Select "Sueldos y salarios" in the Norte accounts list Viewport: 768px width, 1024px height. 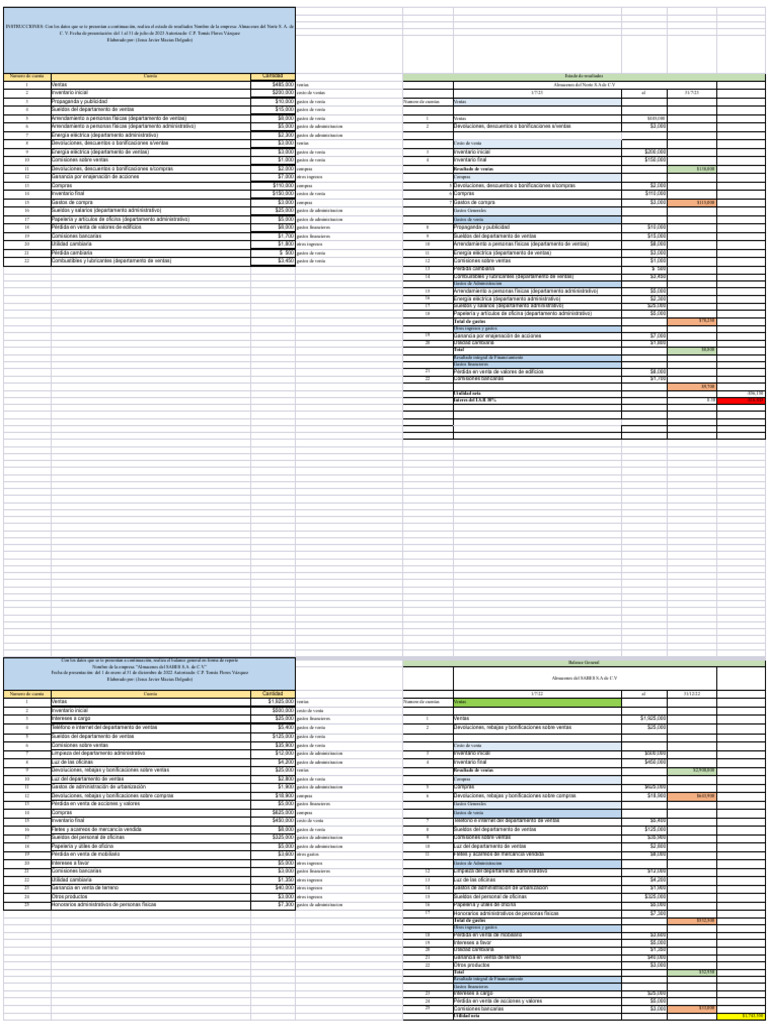106,211
